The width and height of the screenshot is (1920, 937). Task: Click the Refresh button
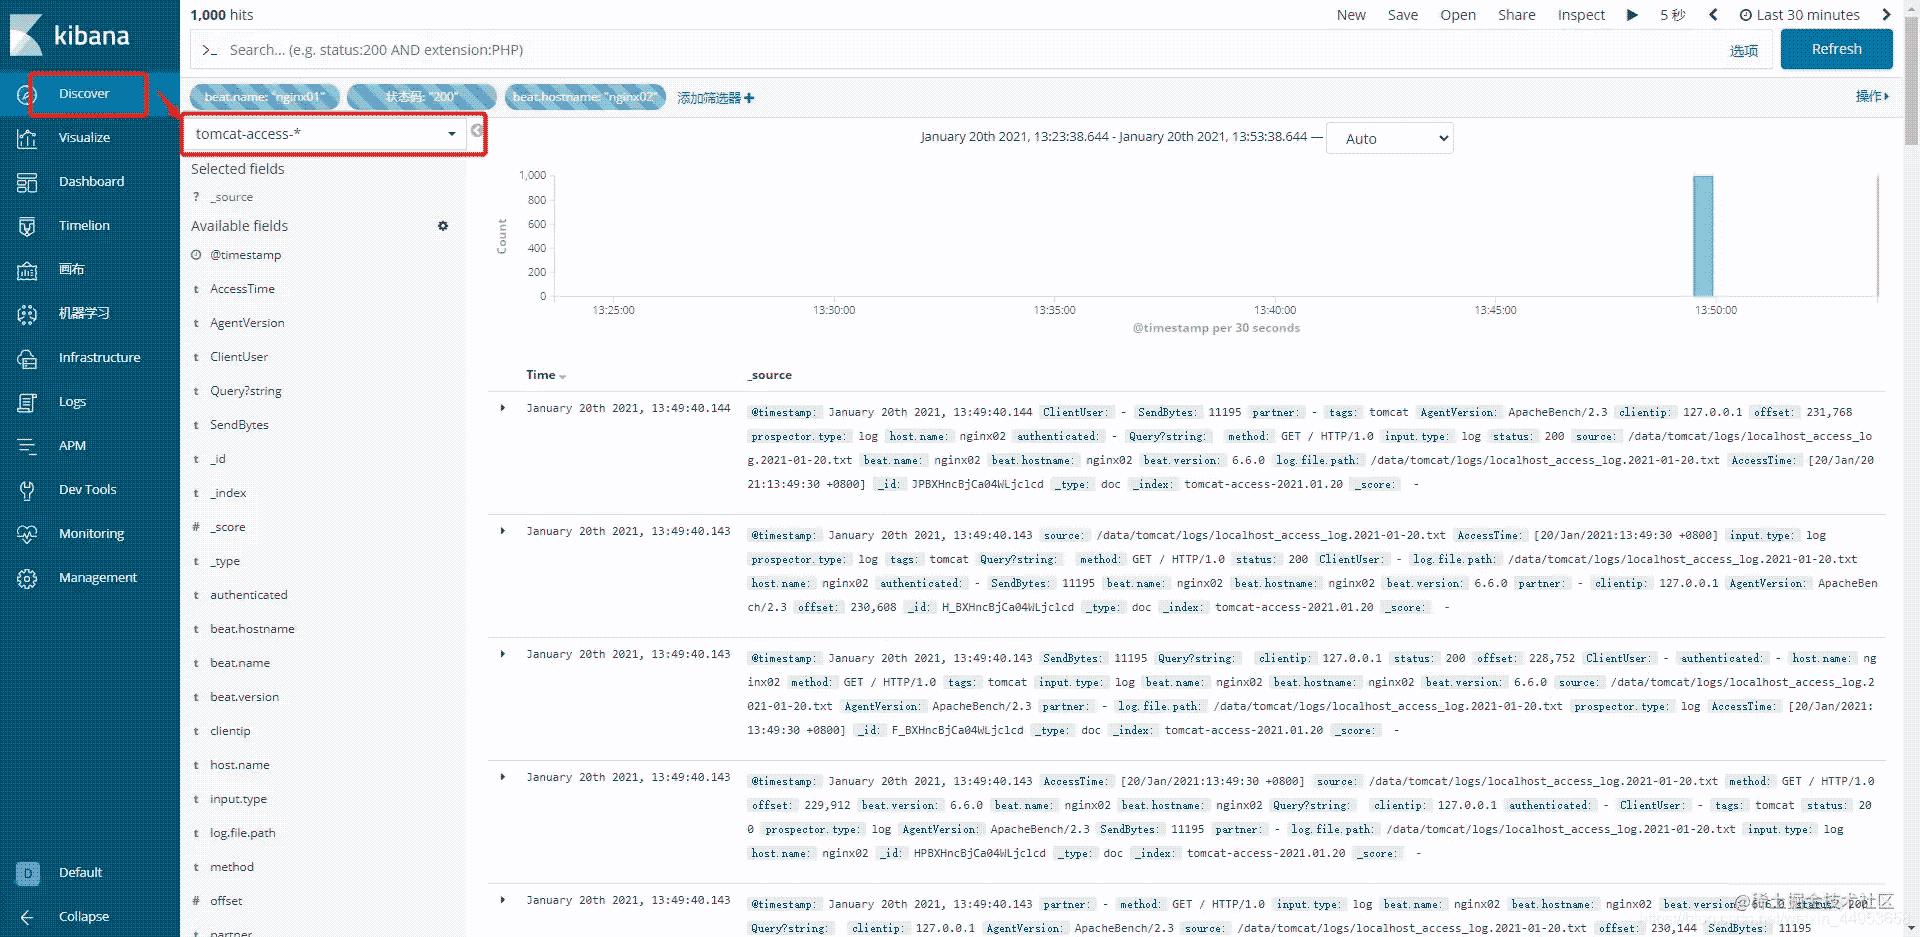click(x=1836, y=49)
